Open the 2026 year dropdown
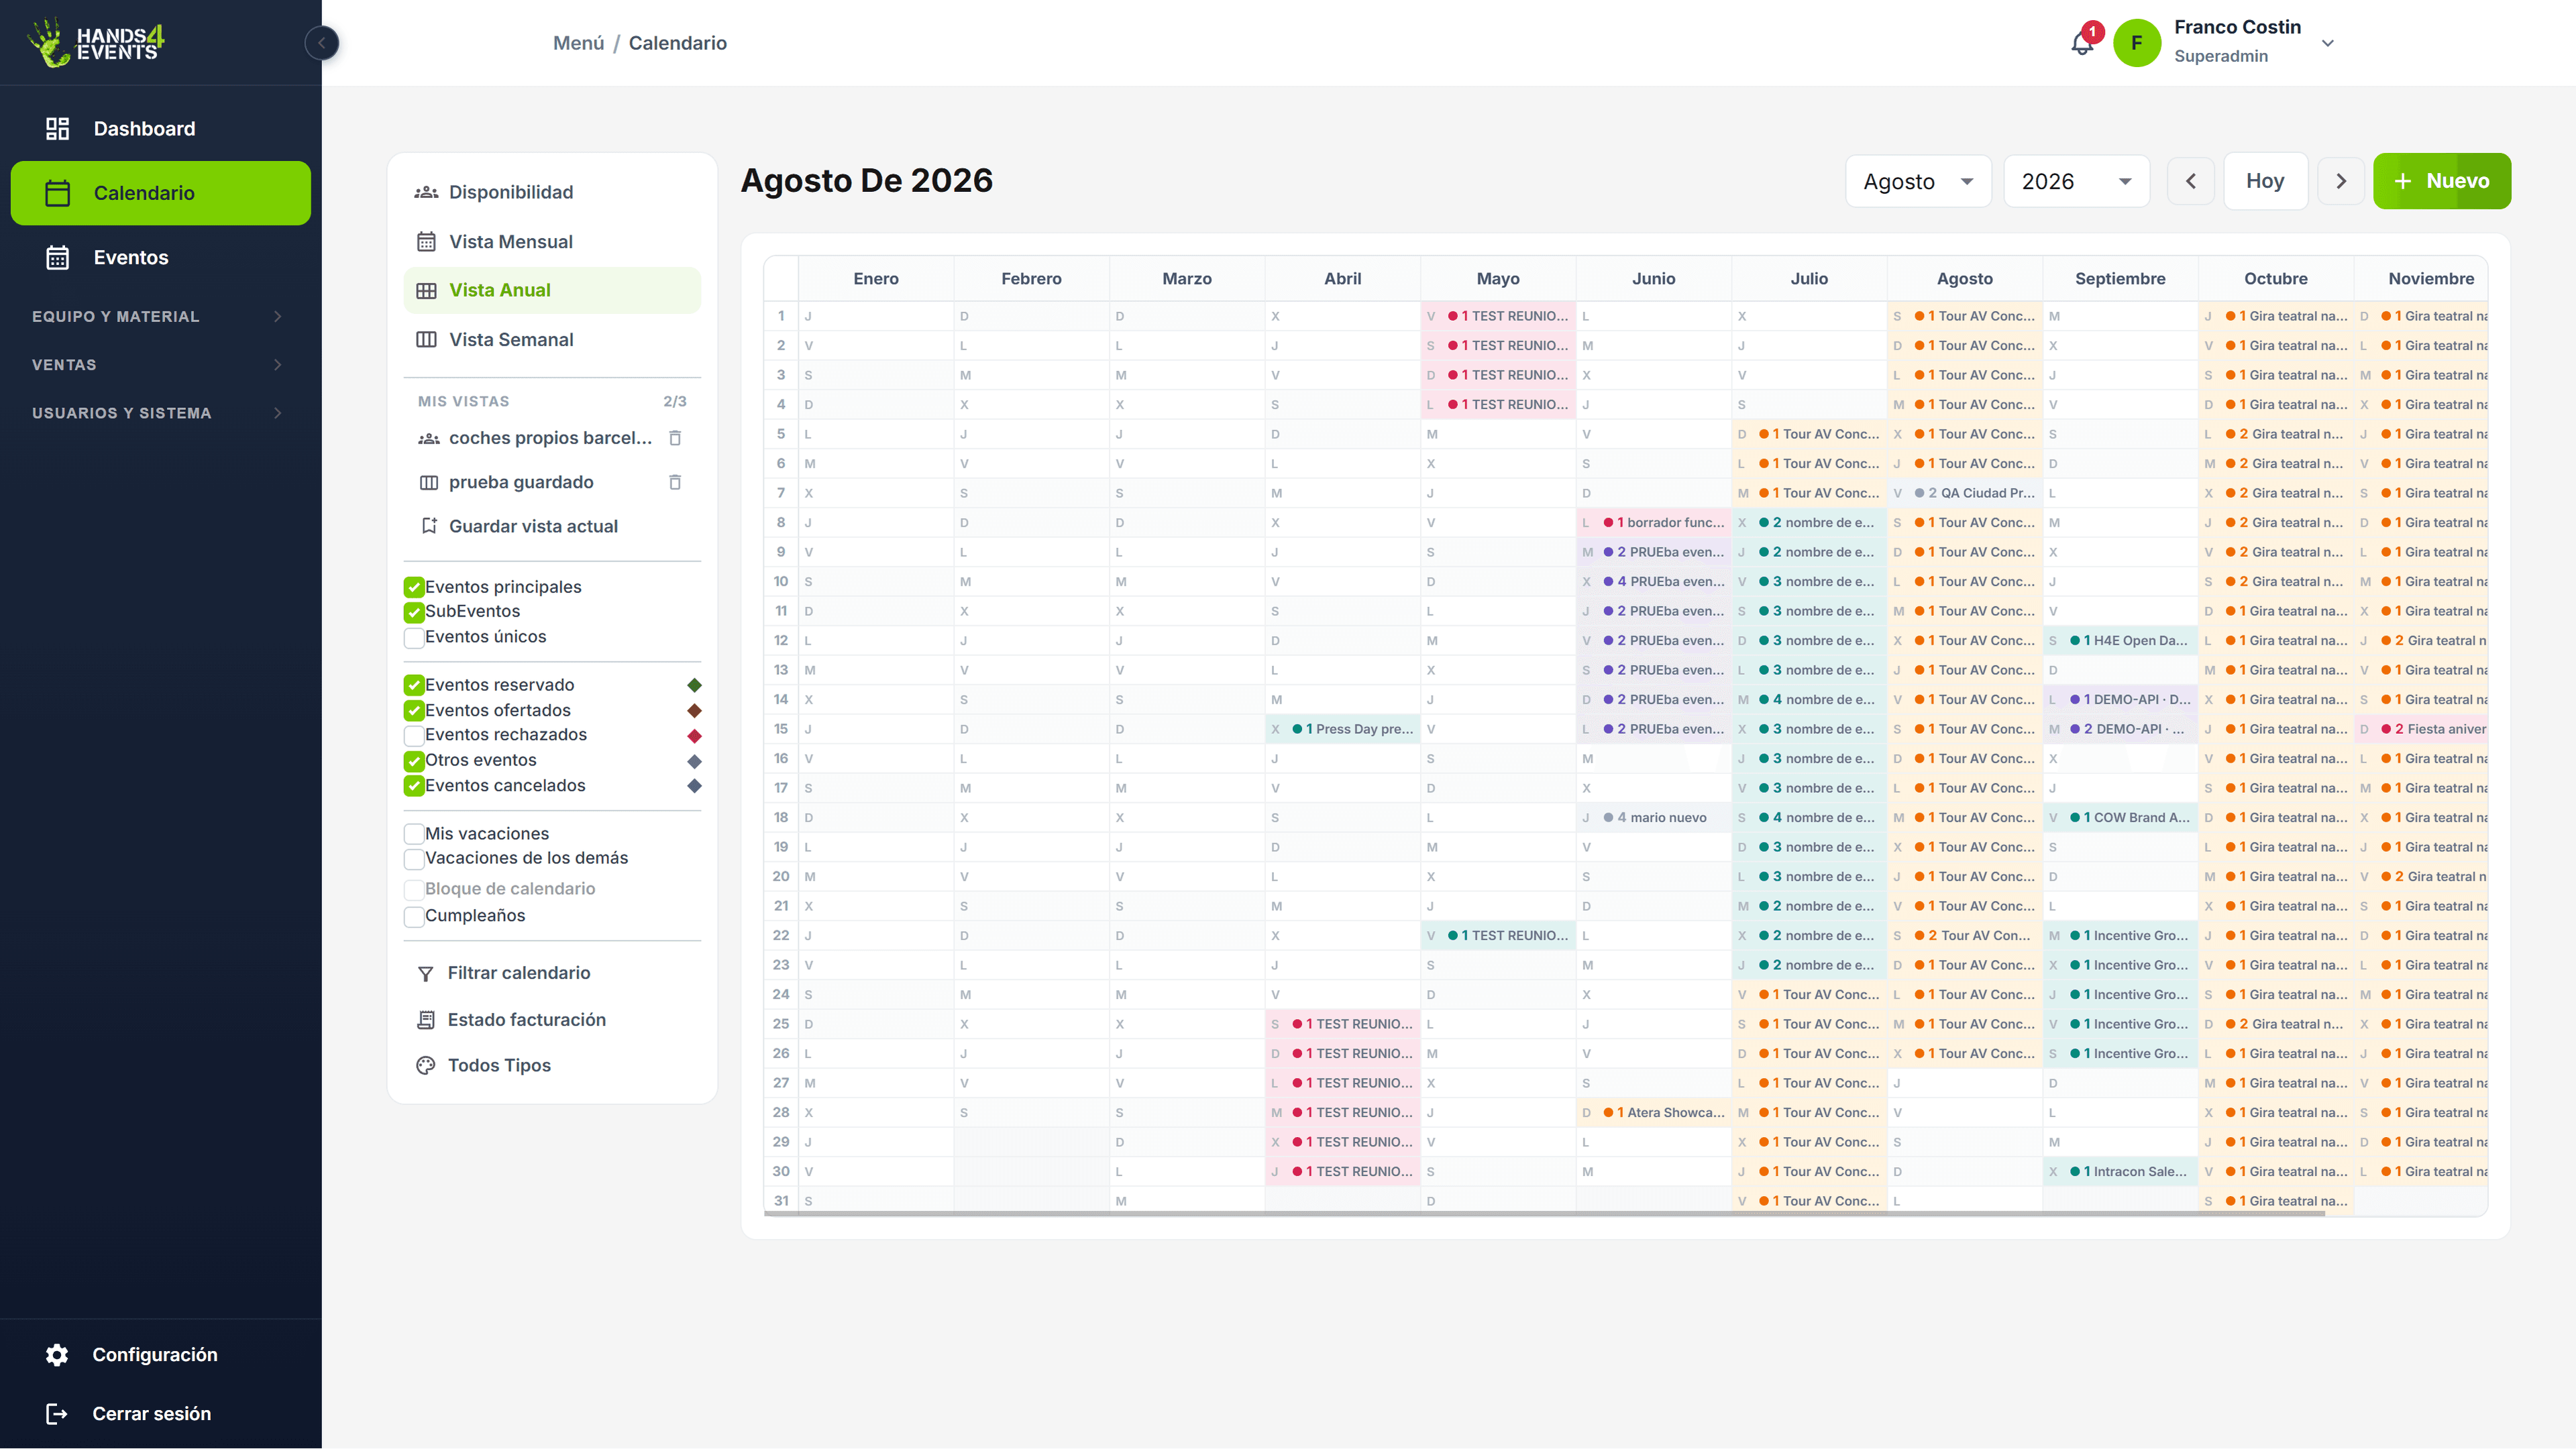Image resolution: width=2576 pixels, height=1449 pixels. tap(2077, 181)
